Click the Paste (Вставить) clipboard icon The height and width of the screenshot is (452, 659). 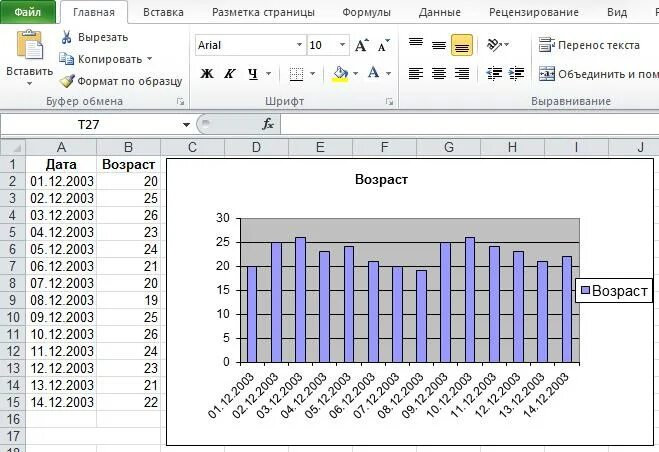pos(29,45)
